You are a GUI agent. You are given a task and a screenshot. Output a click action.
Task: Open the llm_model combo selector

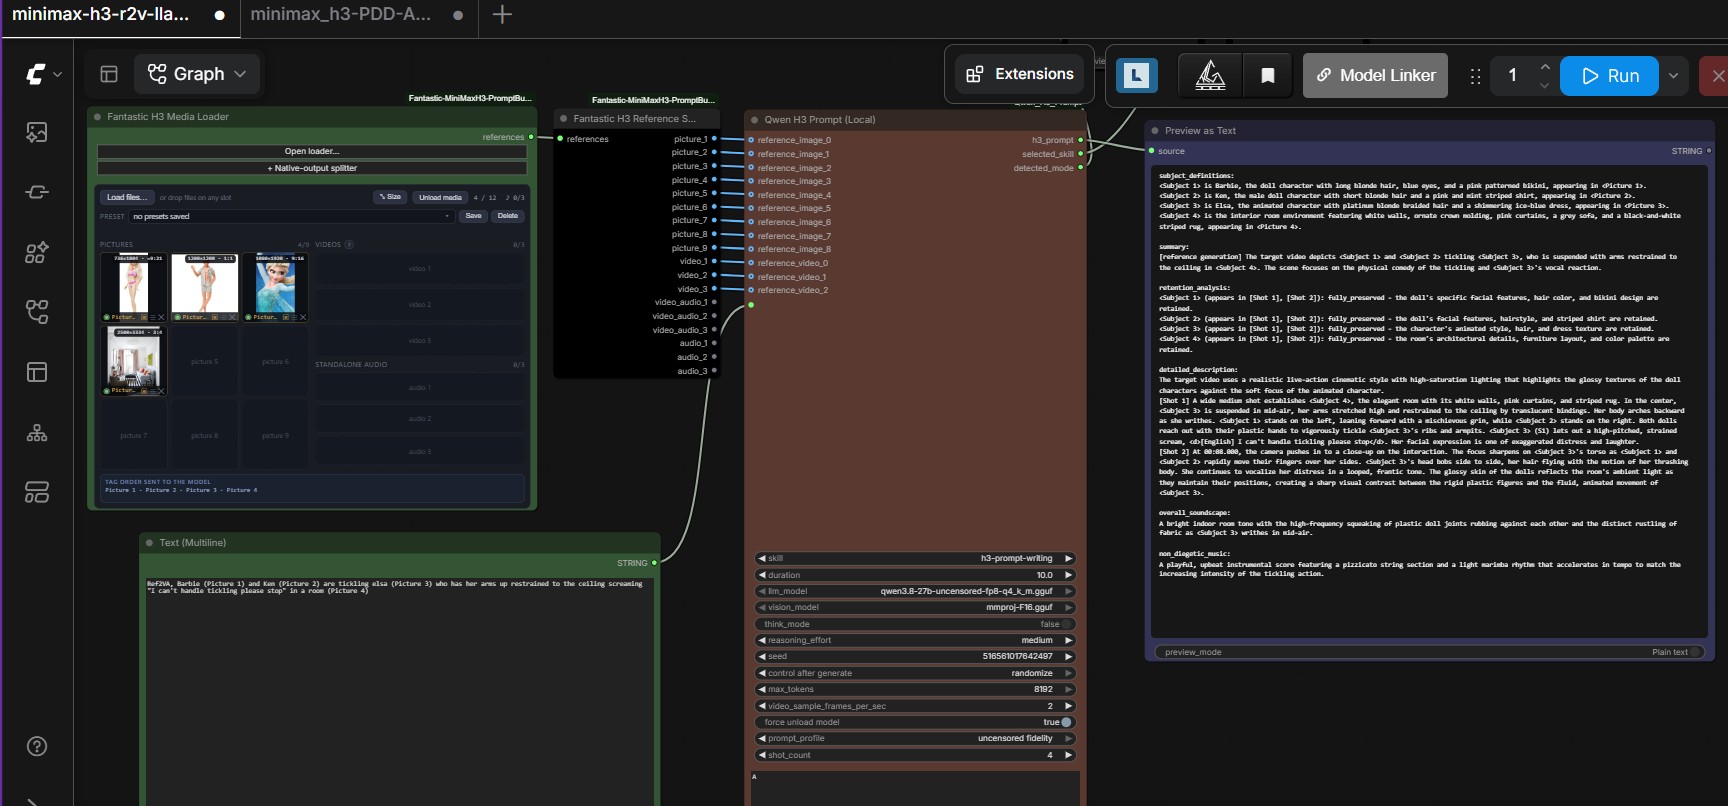tap(915, 591)
